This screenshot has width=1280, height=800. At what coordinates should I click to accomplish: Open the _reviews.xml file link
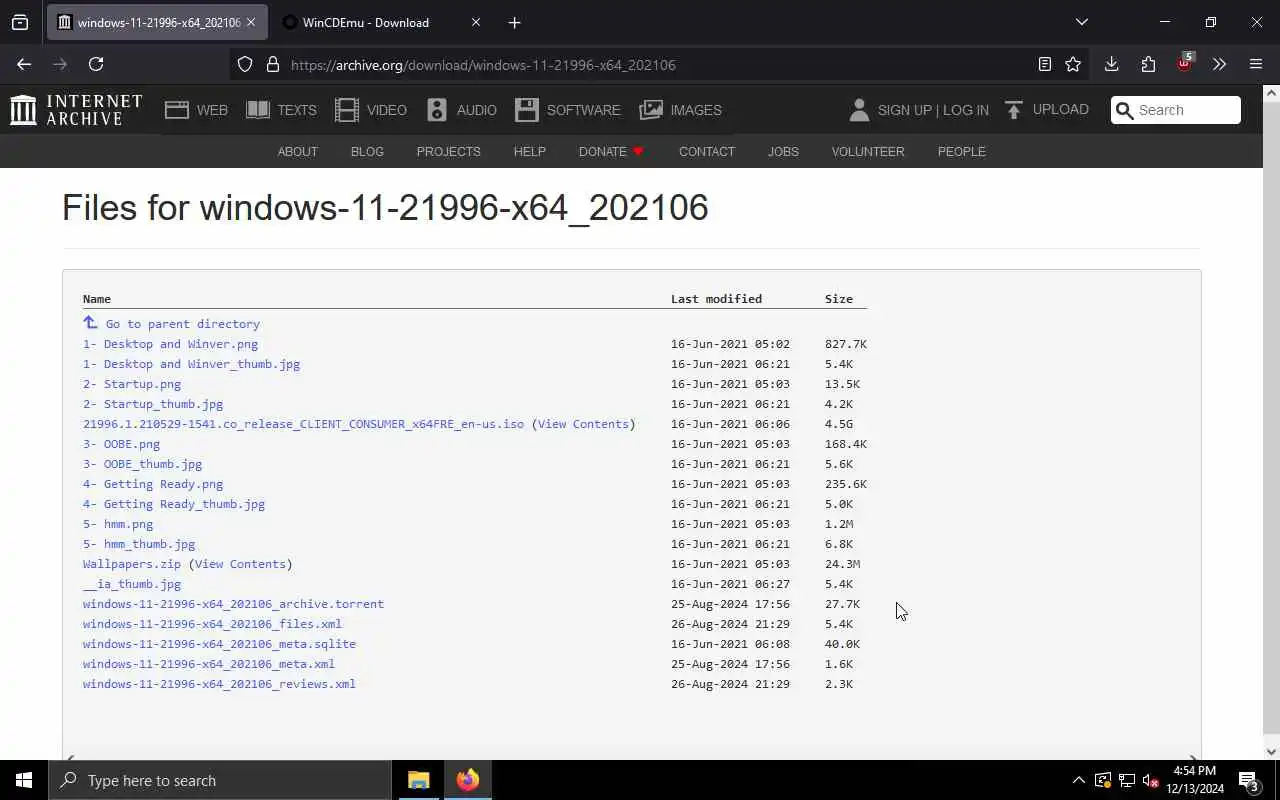click(219, 684)
